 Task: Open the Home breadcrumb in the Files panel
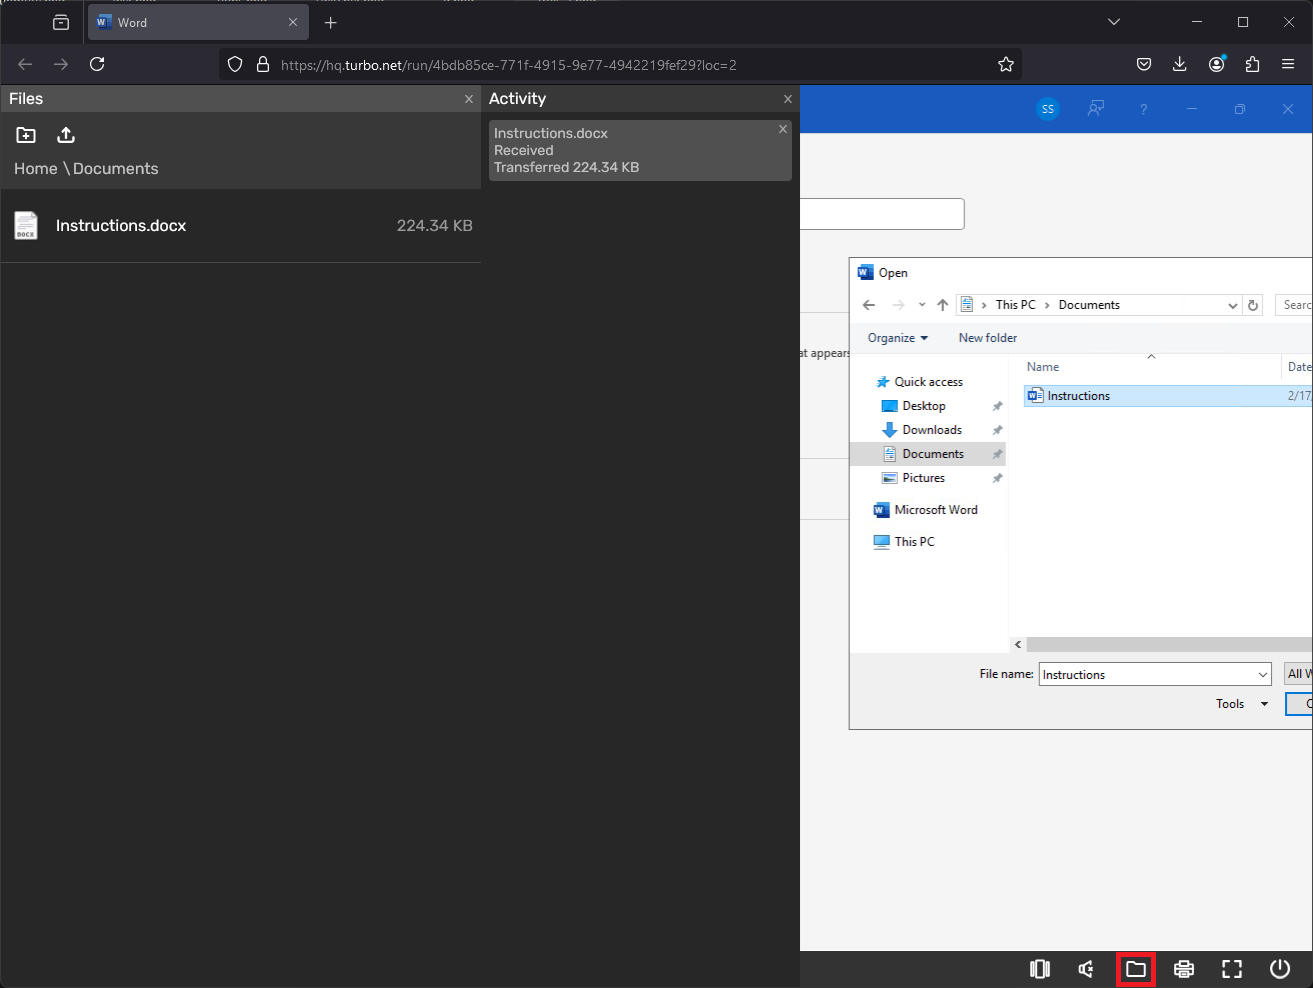pyautogui.click(x=35, y=168)
